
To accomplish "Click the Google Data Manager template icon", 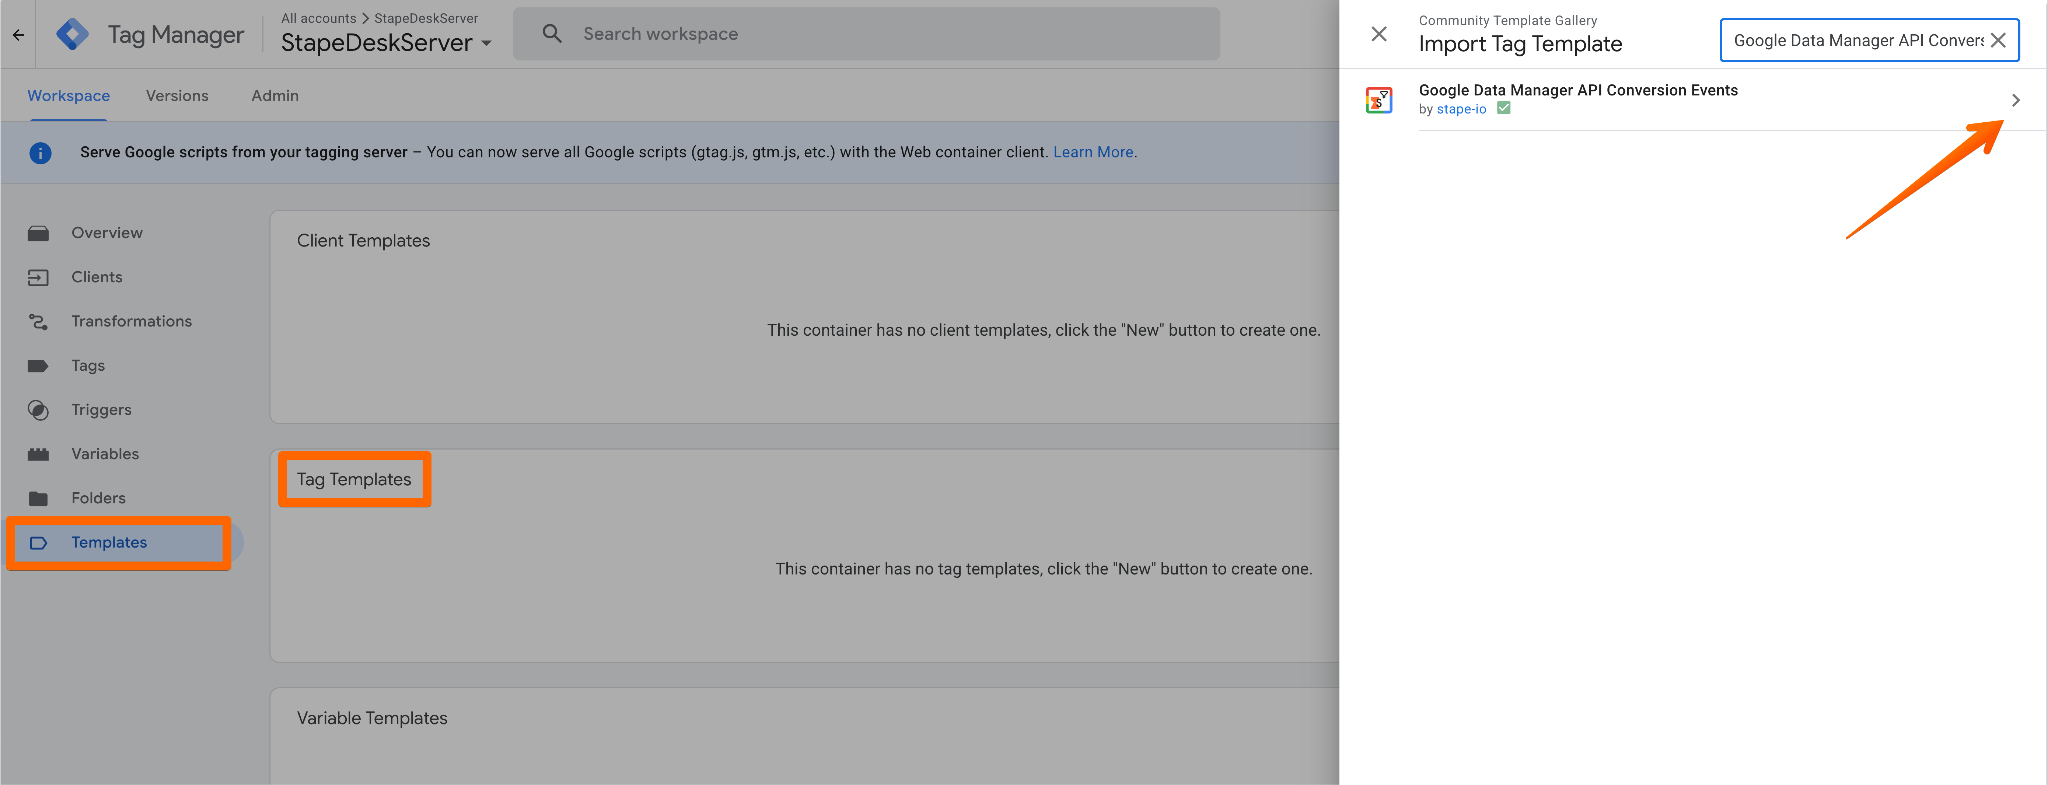I will tap(1379, 100).
